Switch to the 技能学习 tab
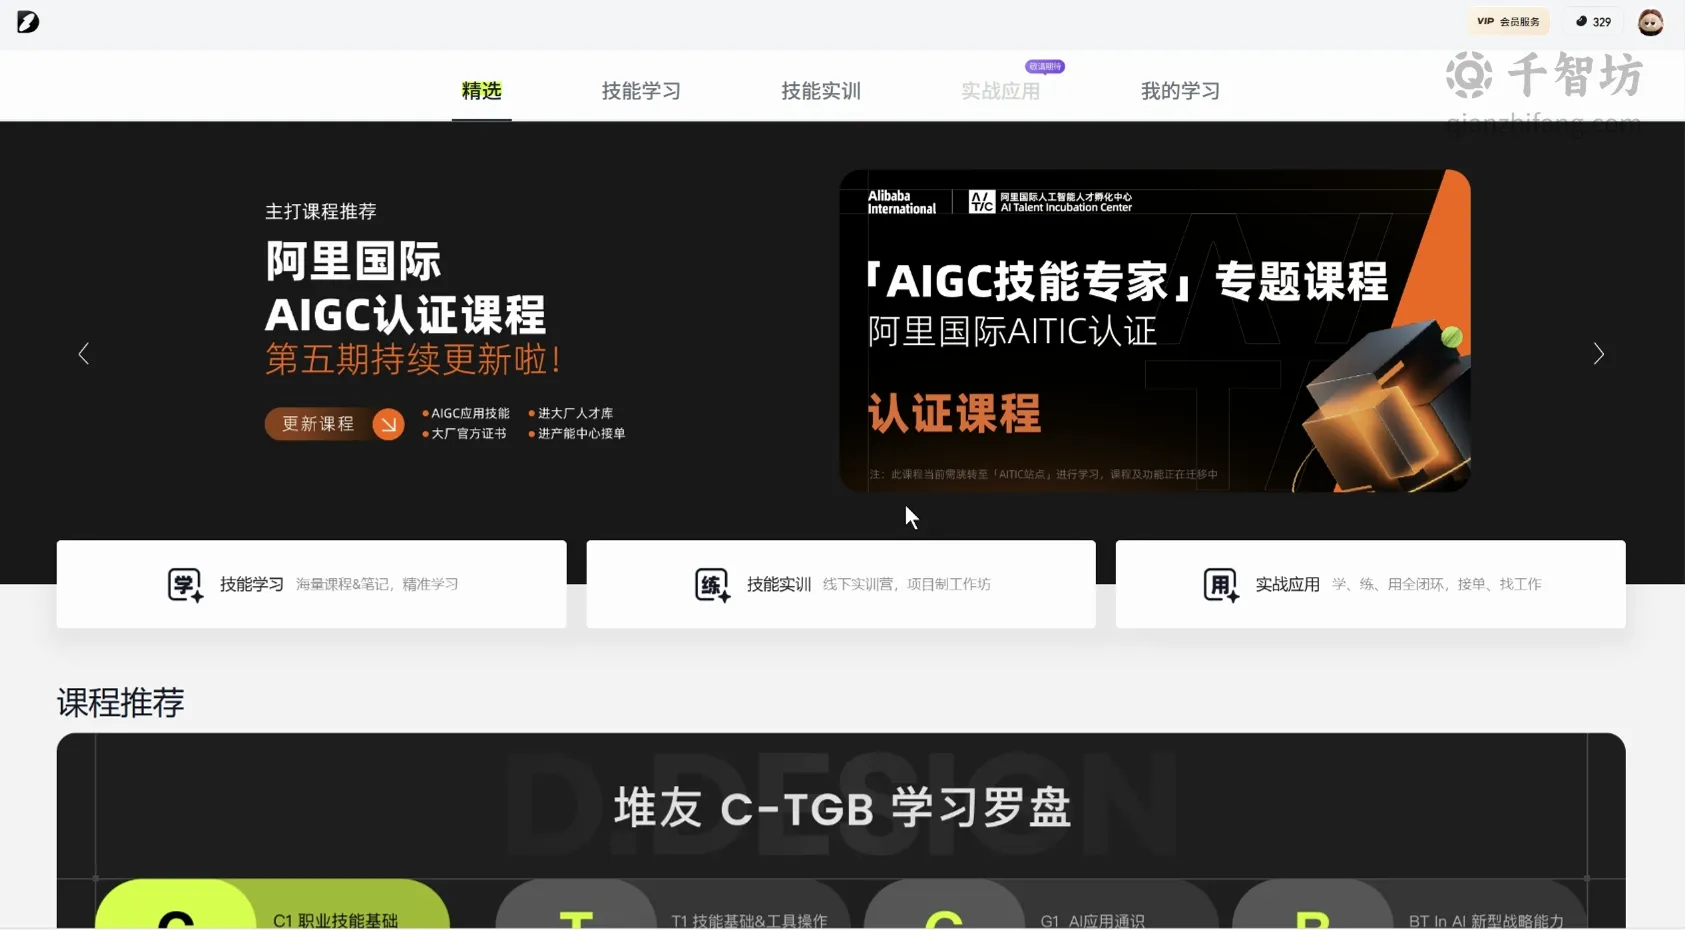Screen dimensions: 1685x930 pos(641,91)
